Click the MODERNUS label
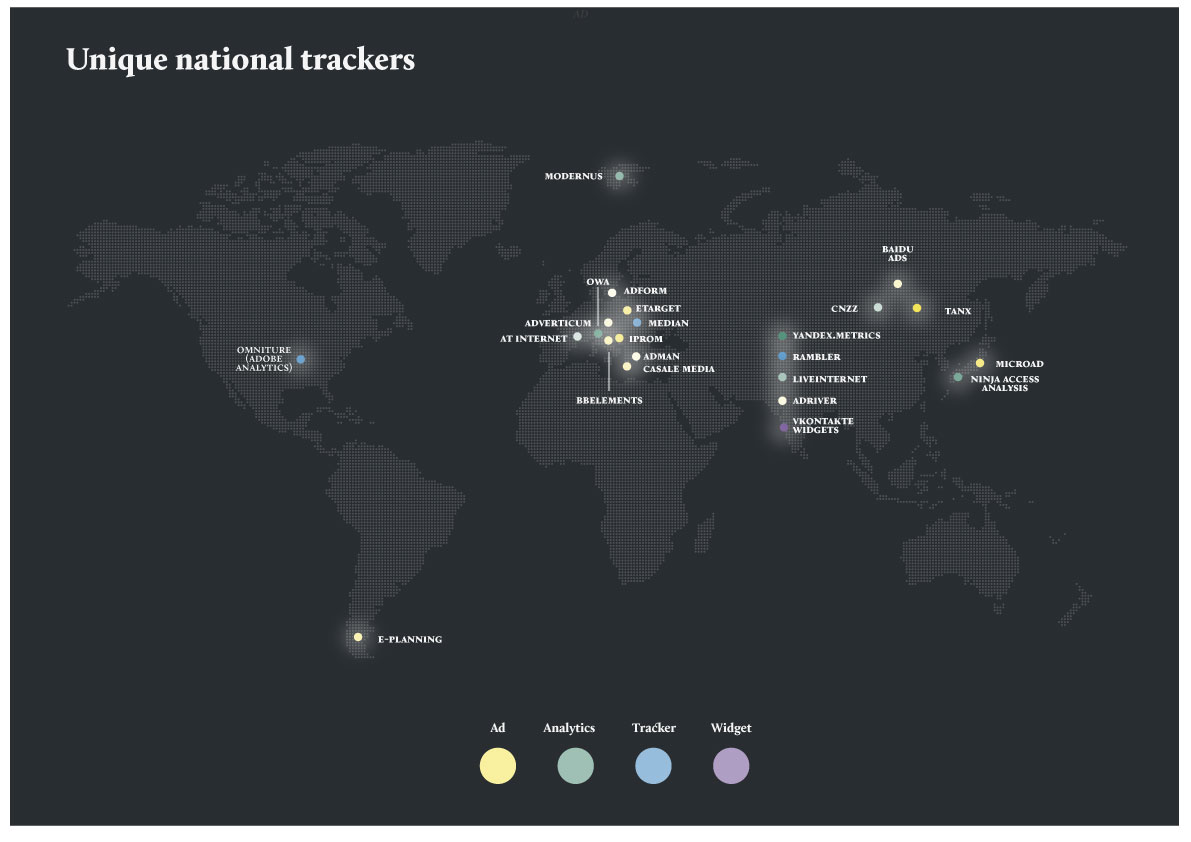 click(x=573, y=176)
